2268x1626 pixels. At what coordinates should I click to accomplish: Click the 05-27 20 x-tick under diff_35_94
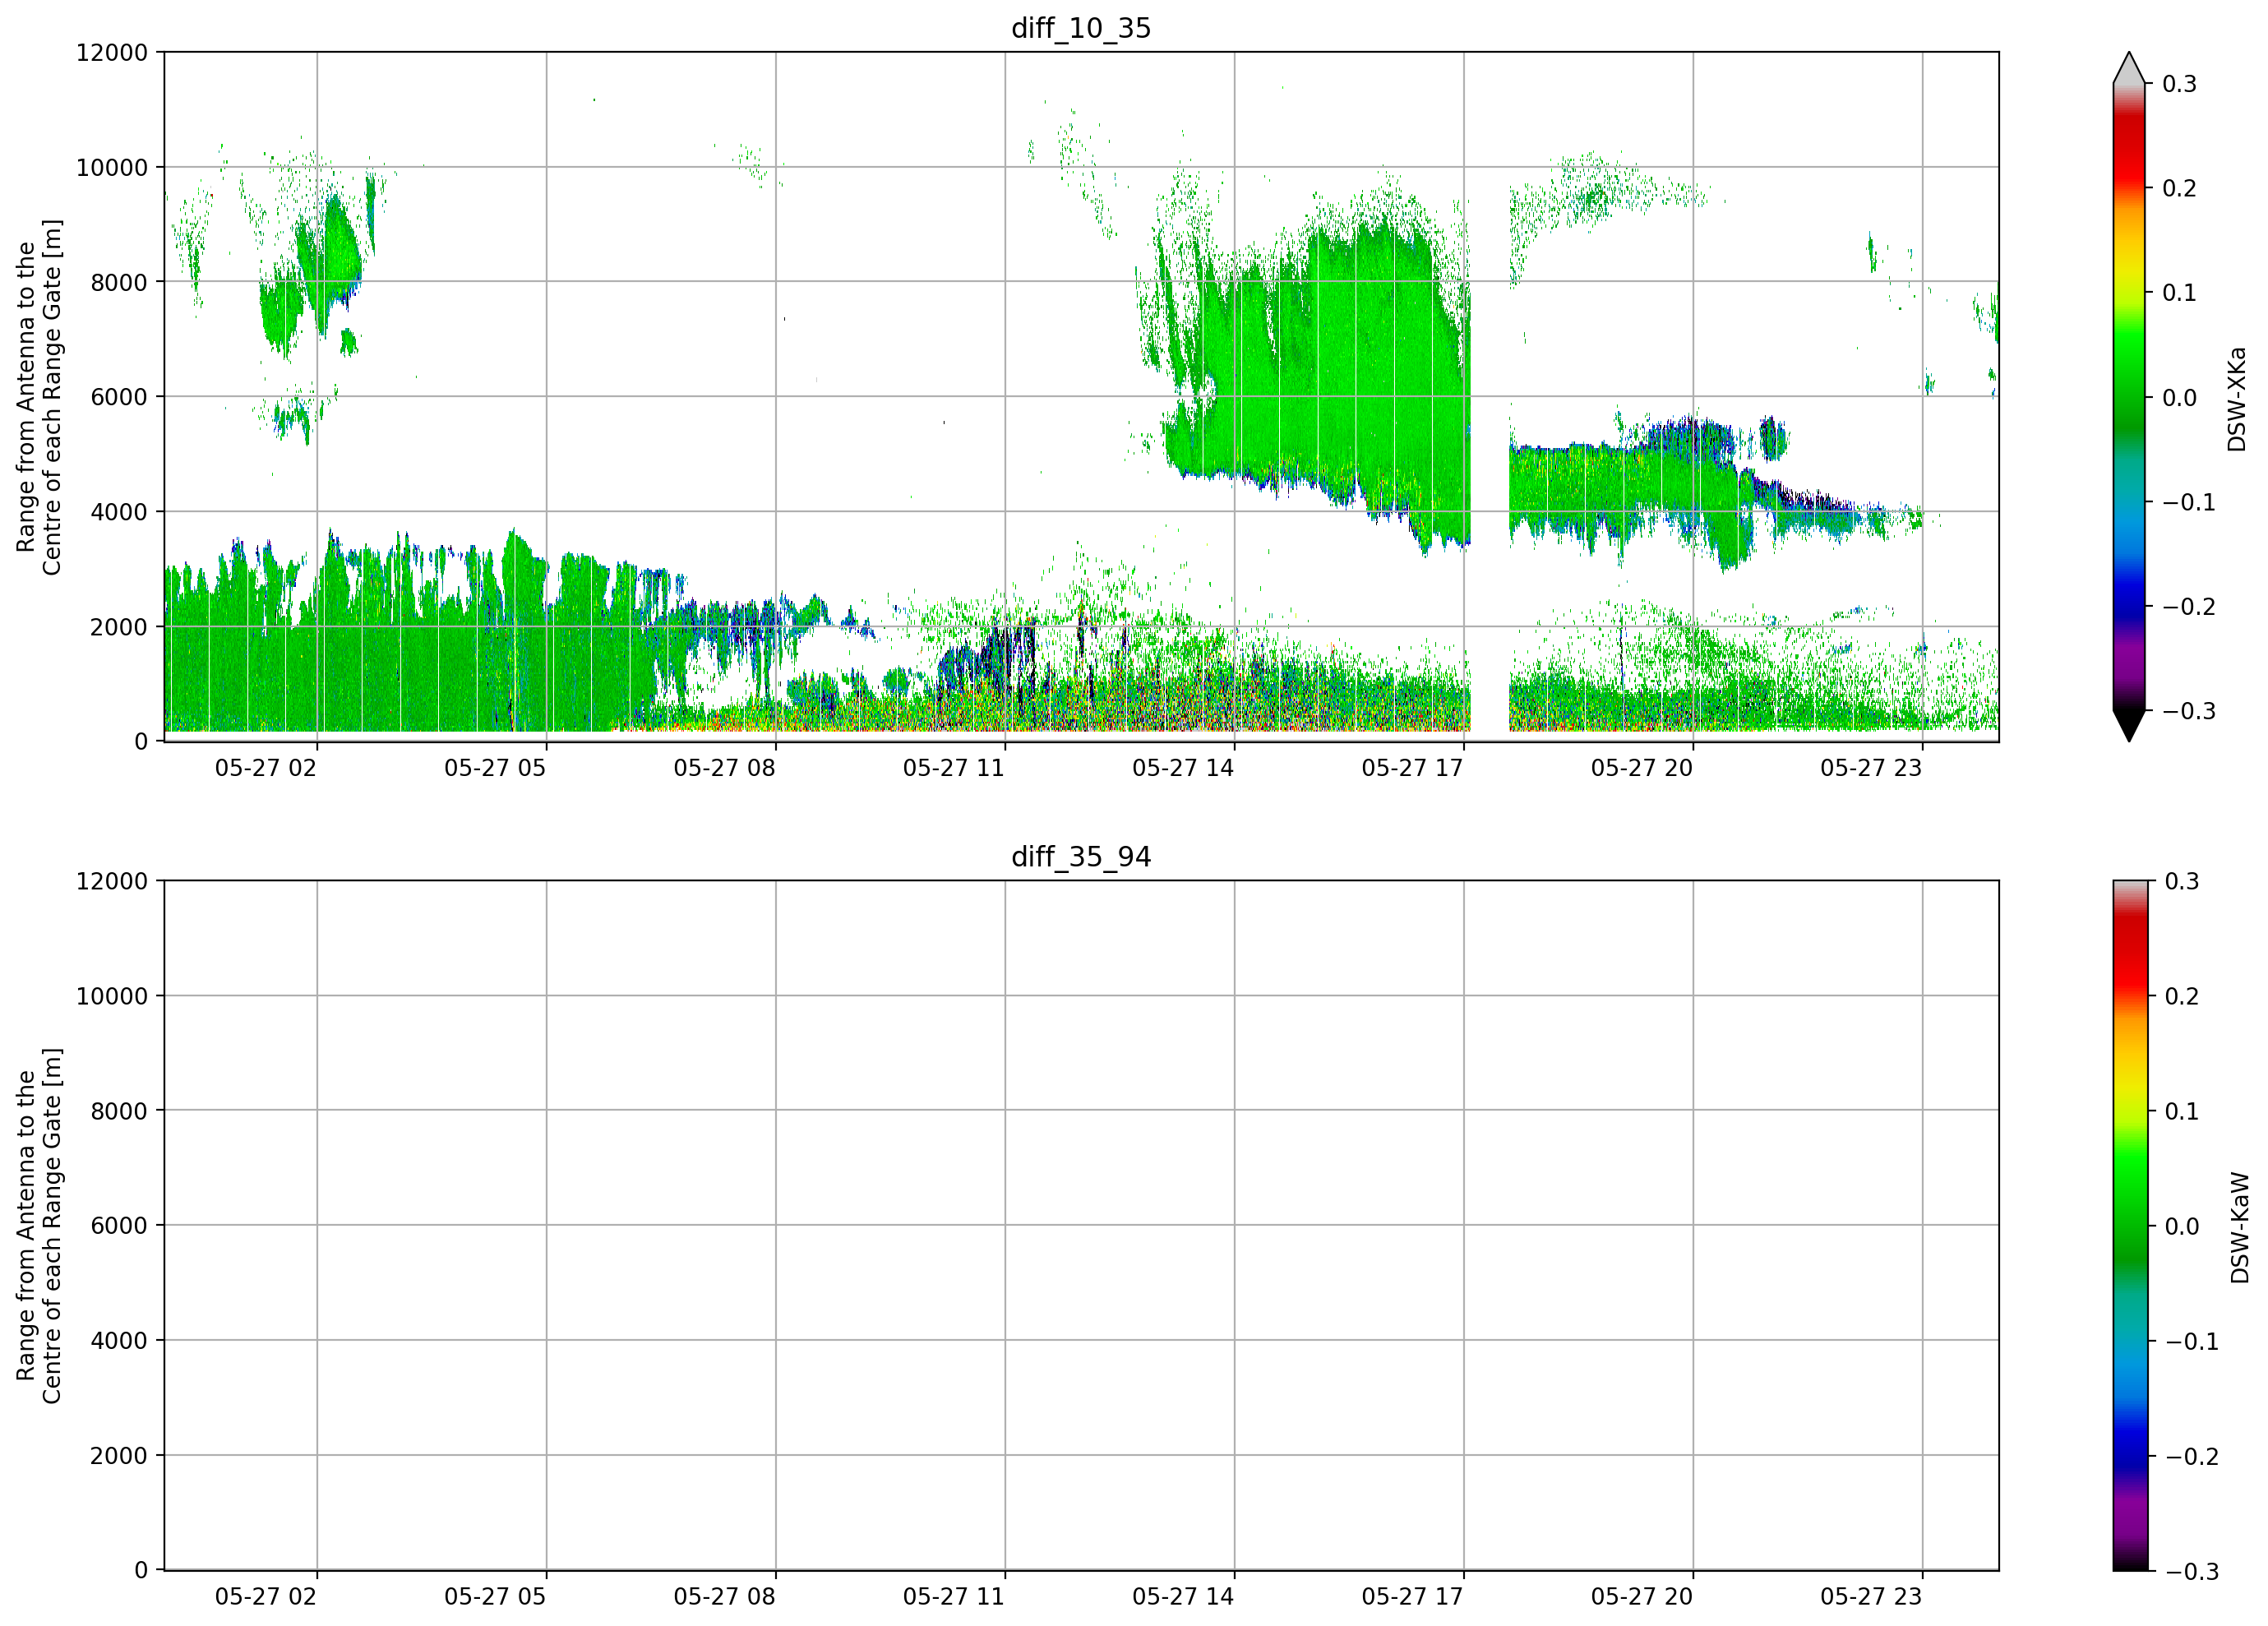point(1642,1597)
